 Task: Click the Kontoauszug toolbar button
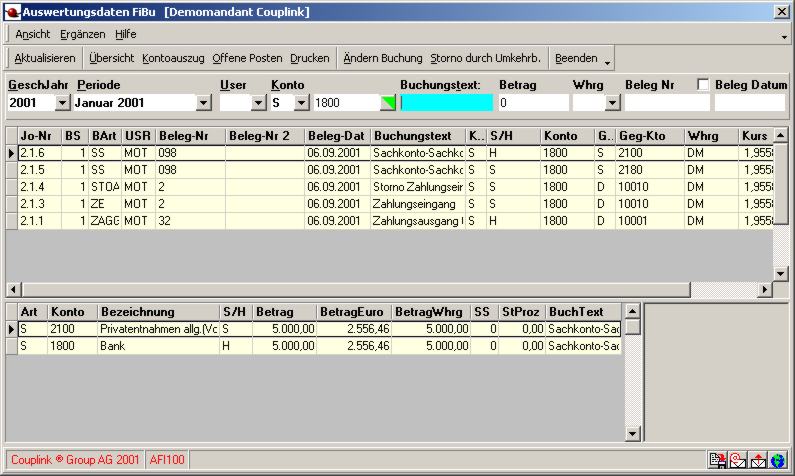[x=174, y=58]
